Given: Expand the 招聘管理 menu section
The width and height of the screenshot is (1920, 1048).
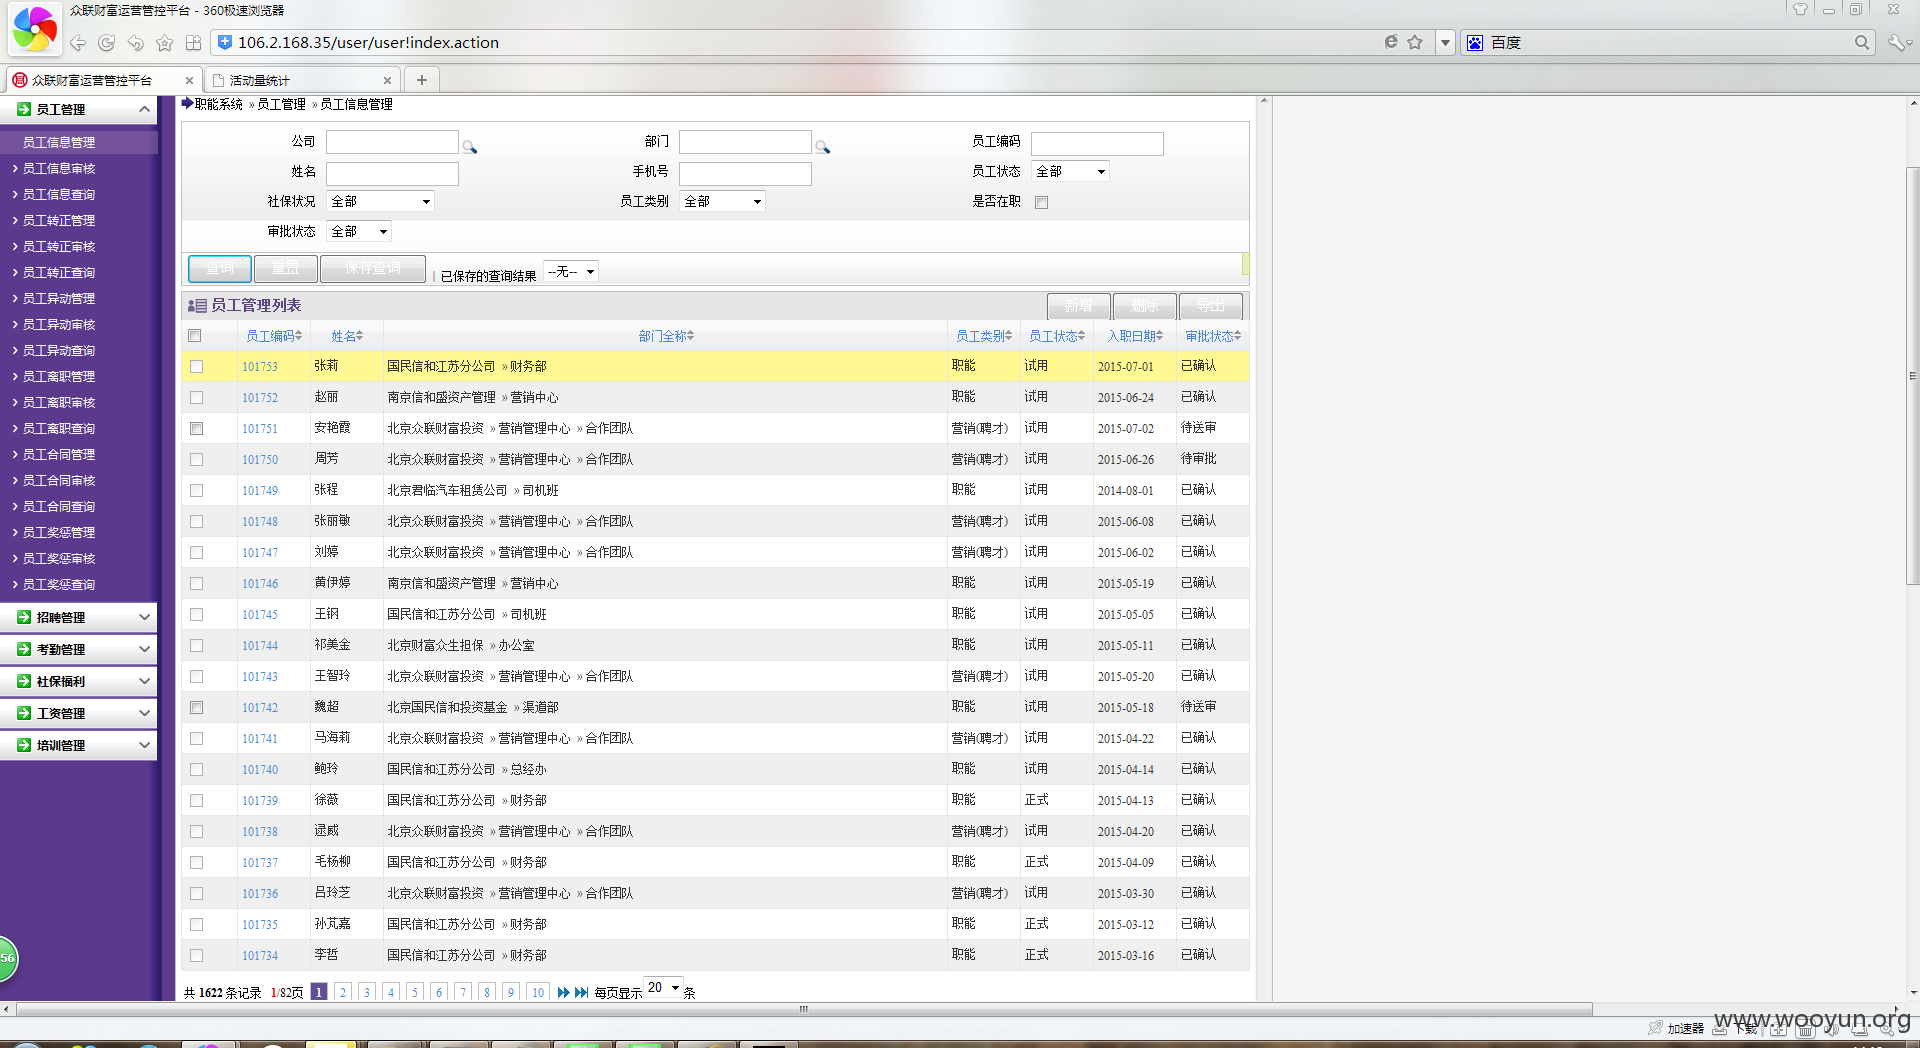Looking at the screenshot, I should tap(79, 617).
